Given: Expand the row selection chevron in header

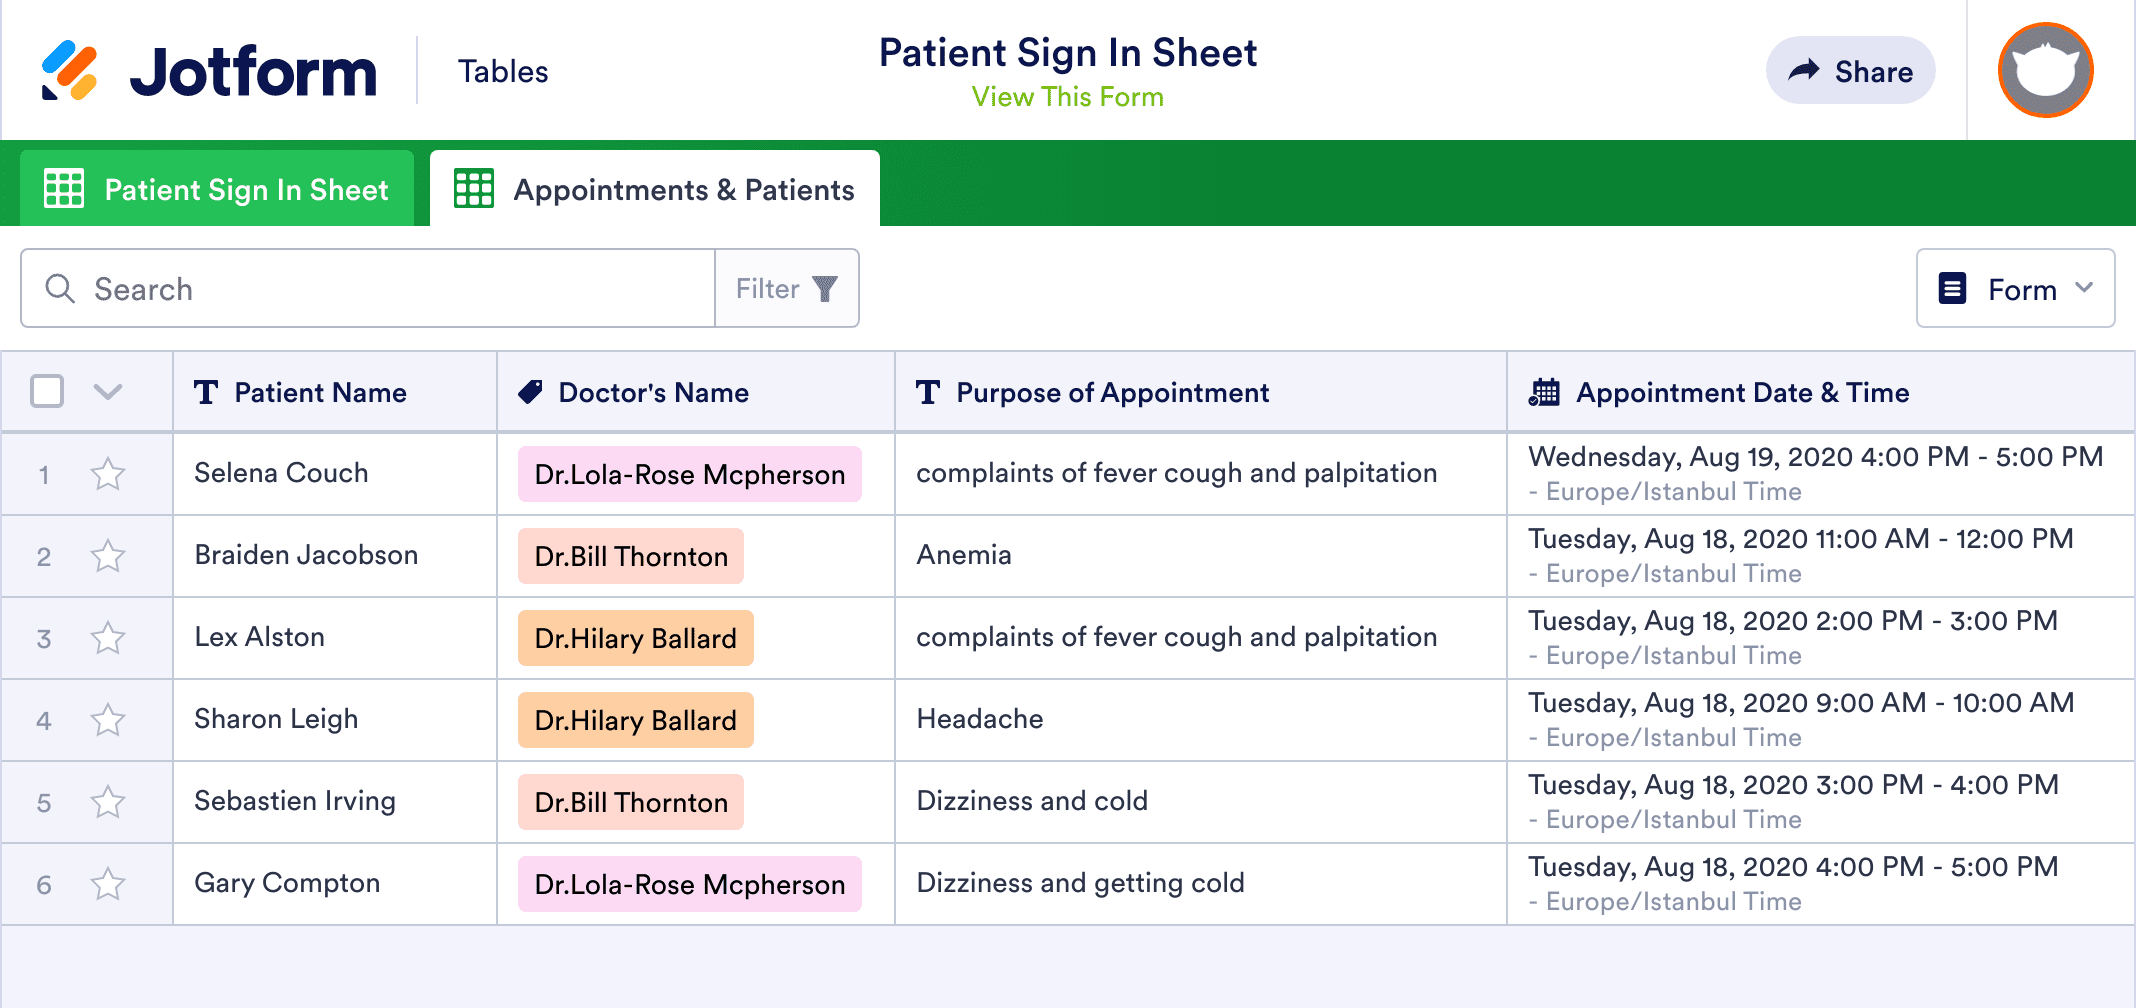Looking at the screenshot, I should click(108, 392).
